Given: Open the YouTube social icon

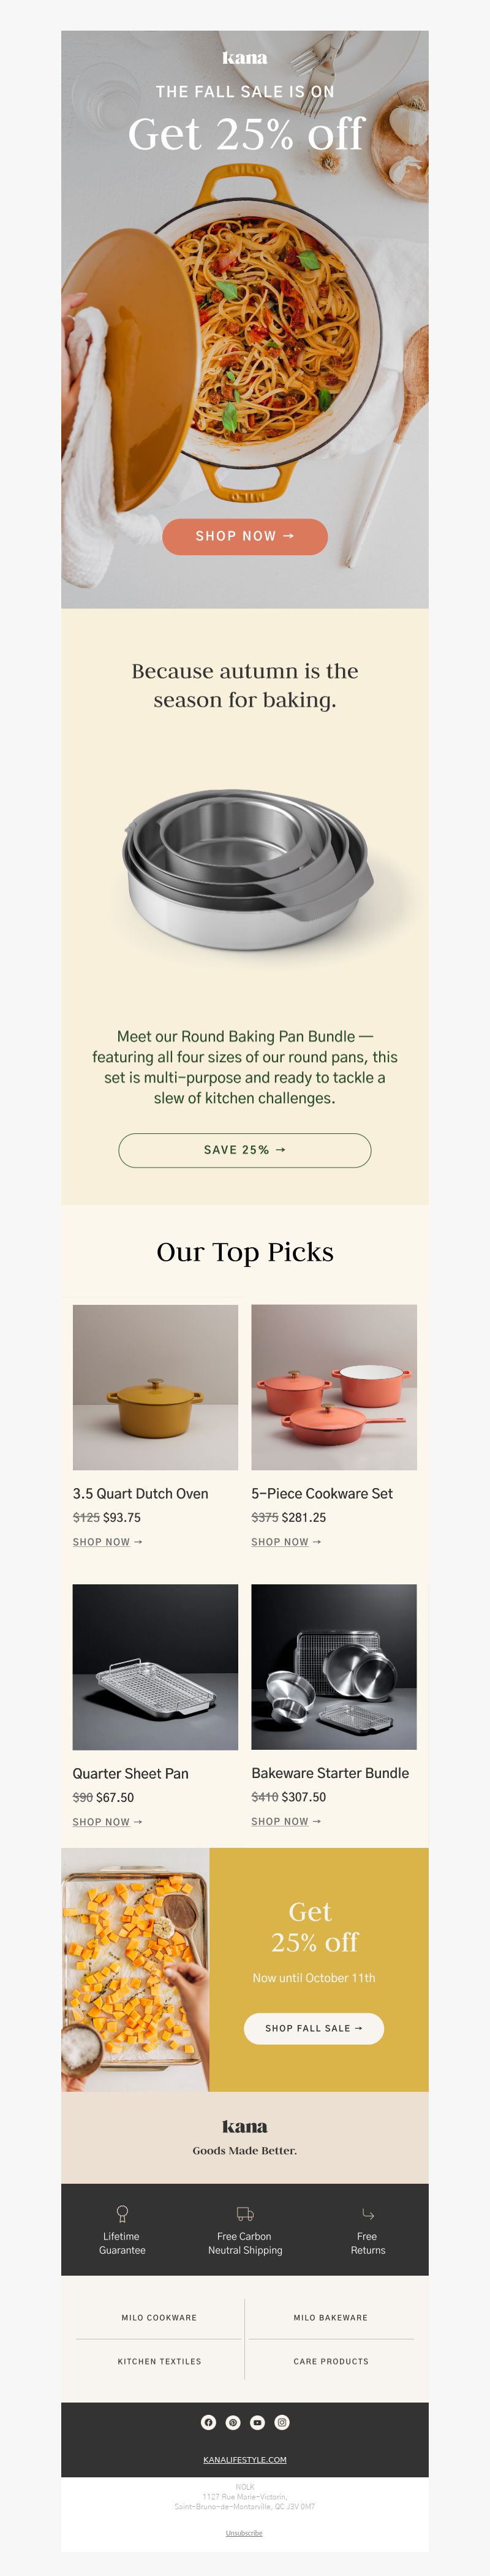Looking at the screenshot, I should pos(257,2422).
